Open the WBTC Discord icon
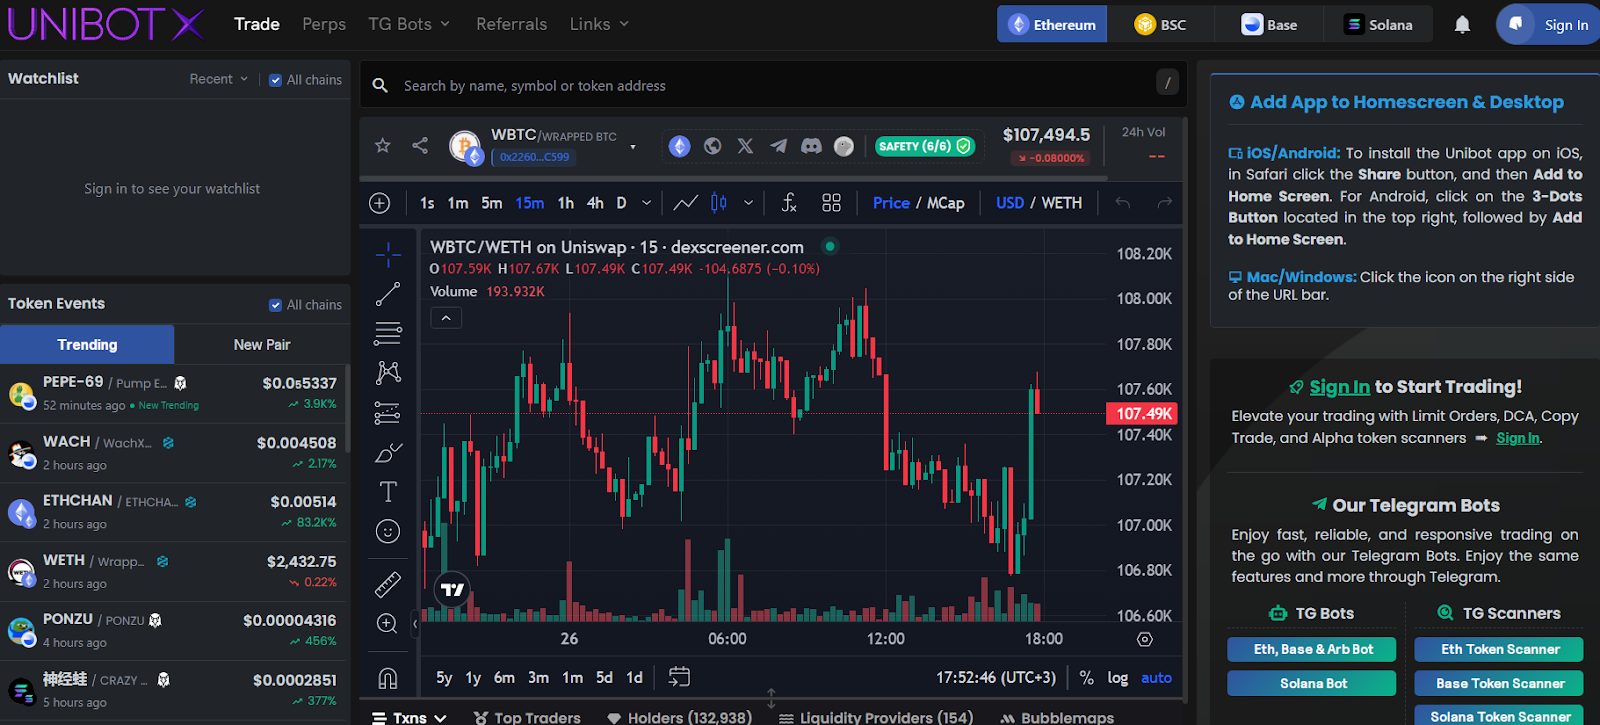 pyautogui.click(x=811, y=146)
